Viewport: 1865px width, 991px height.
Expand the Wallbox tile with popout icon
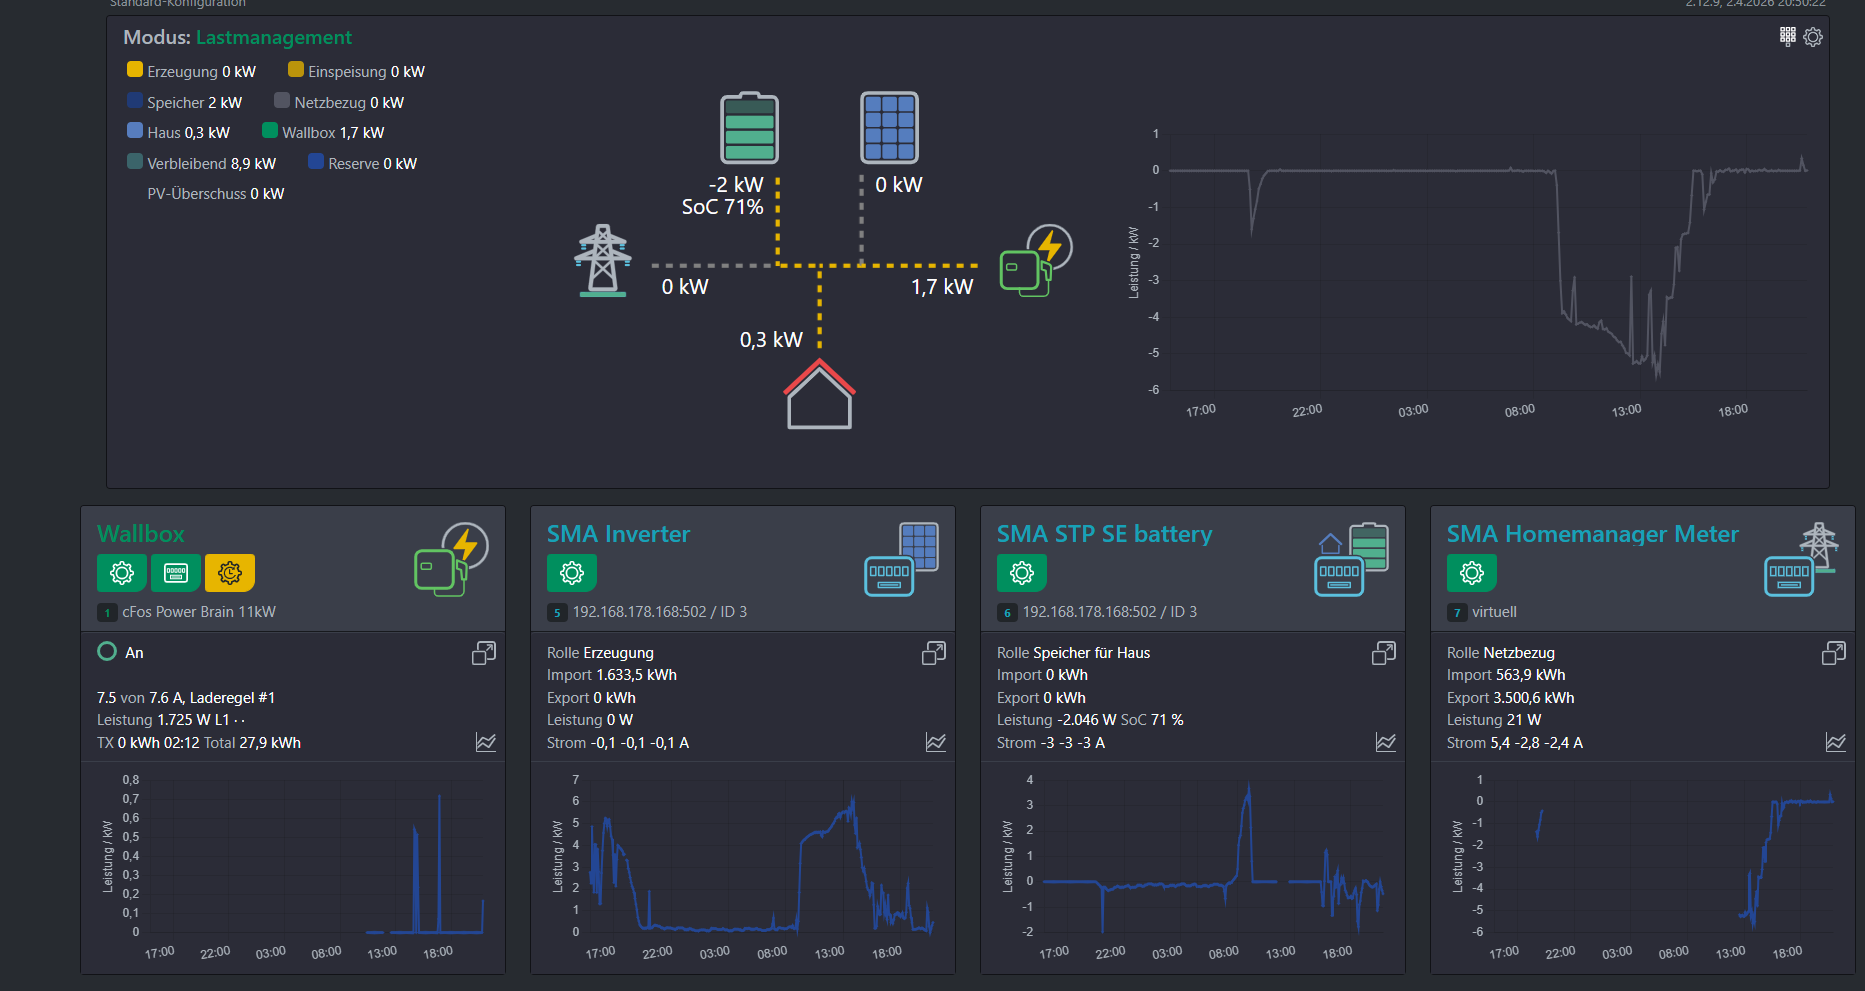pyautogui.click(x=484, y=653)
